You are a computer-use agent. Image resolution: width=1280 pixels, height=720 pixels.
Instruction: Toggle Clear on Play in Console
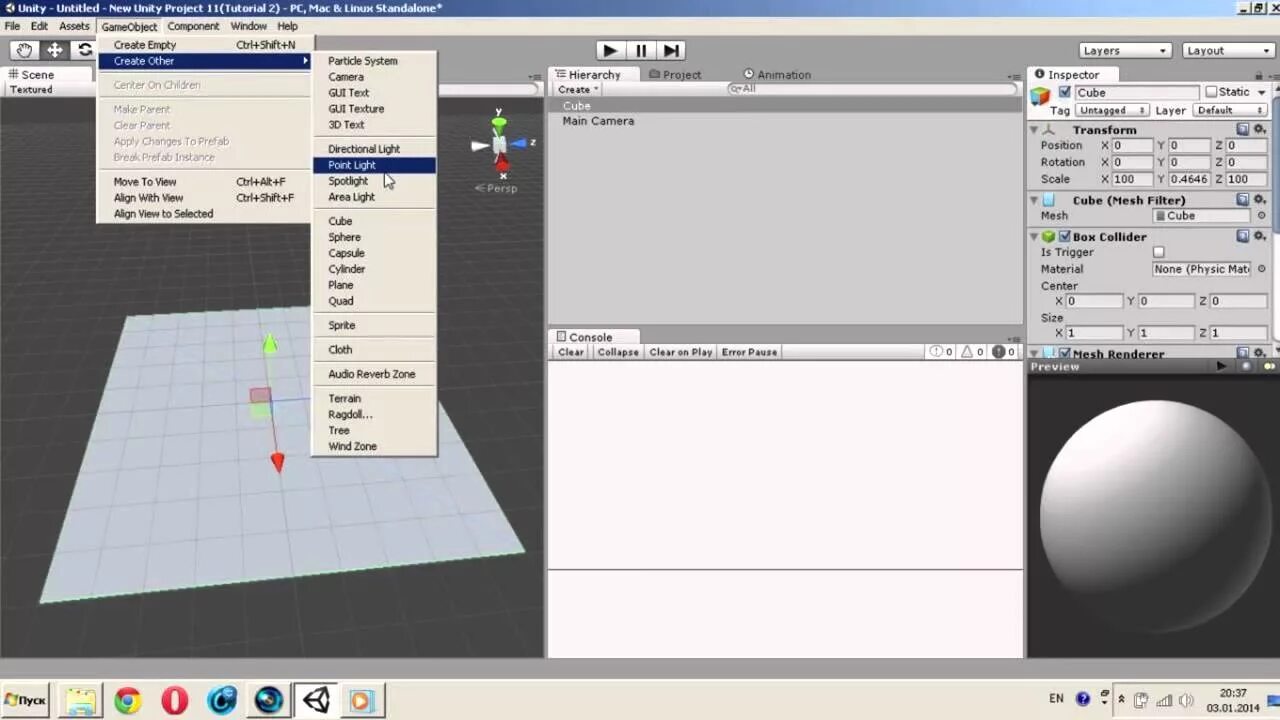point(680,352)
